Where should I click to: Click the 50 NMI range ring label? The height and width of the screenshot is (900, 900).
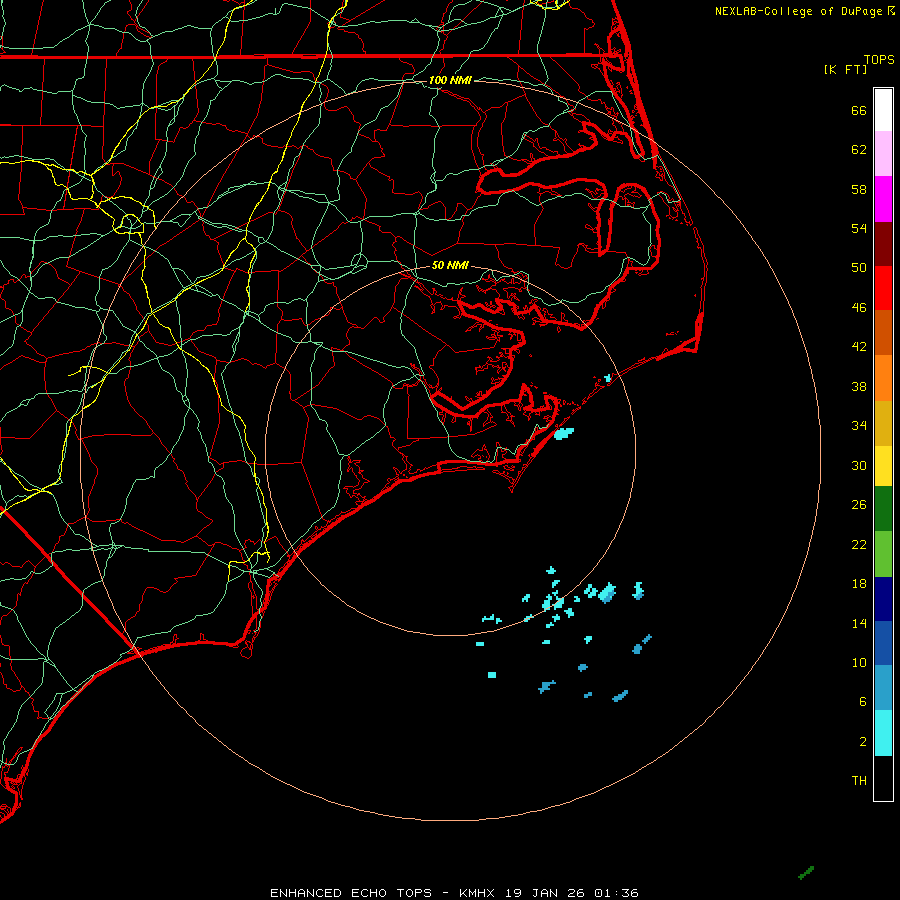(x=450, y=265)
